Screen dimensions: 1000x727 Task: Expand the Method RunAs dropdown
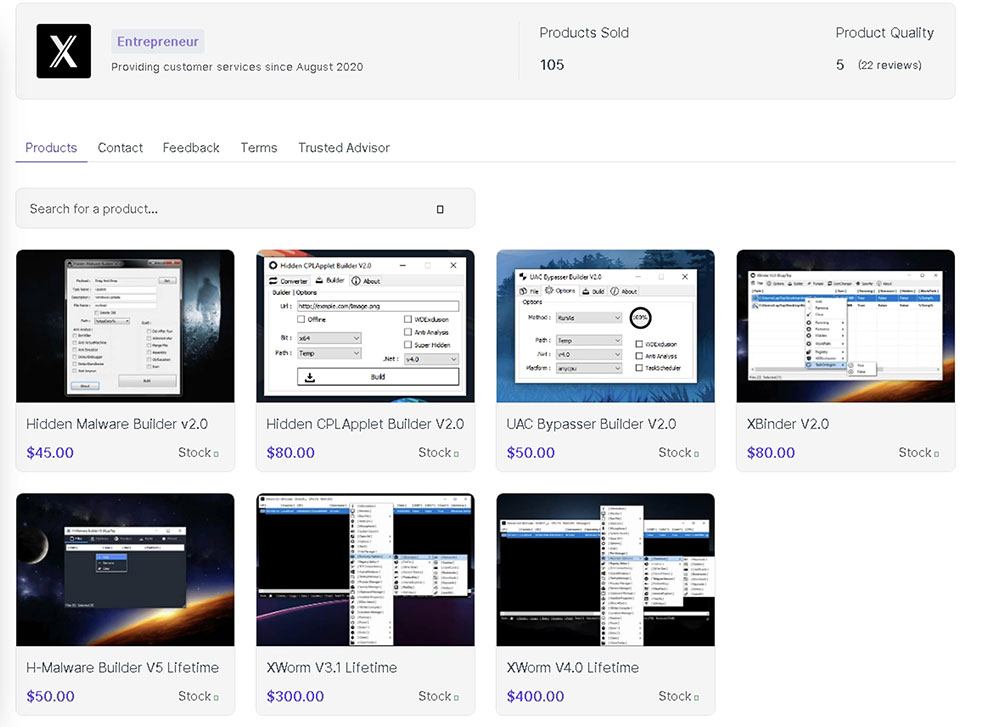tap(589, 317)
